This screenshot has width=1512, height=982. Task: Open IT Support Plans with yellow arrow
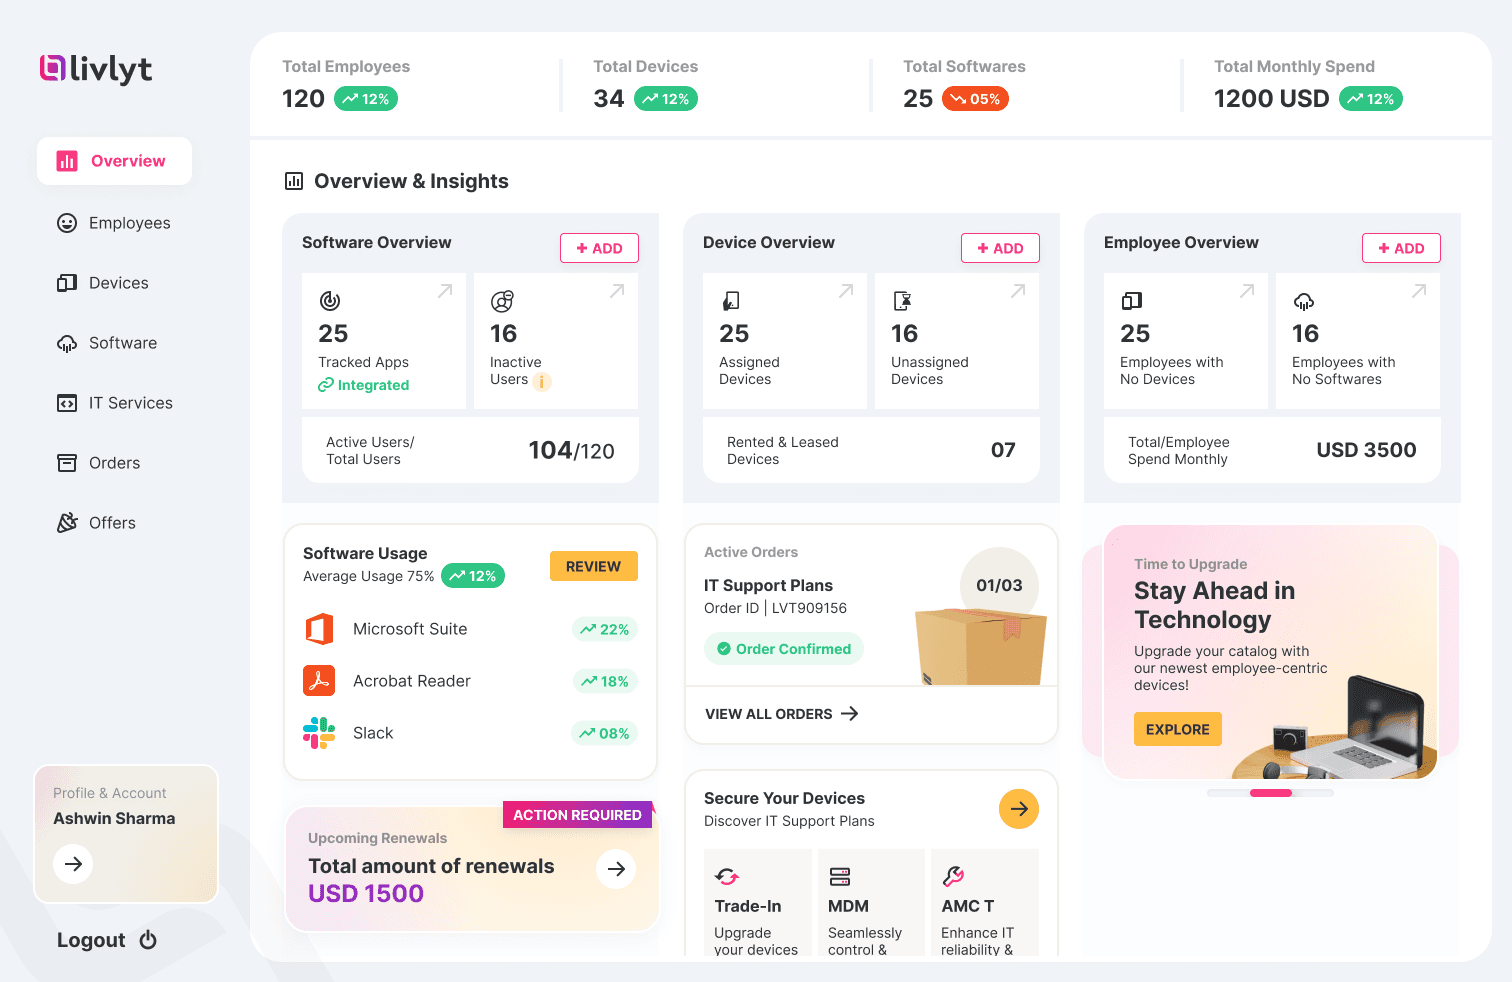(1019, 809)
